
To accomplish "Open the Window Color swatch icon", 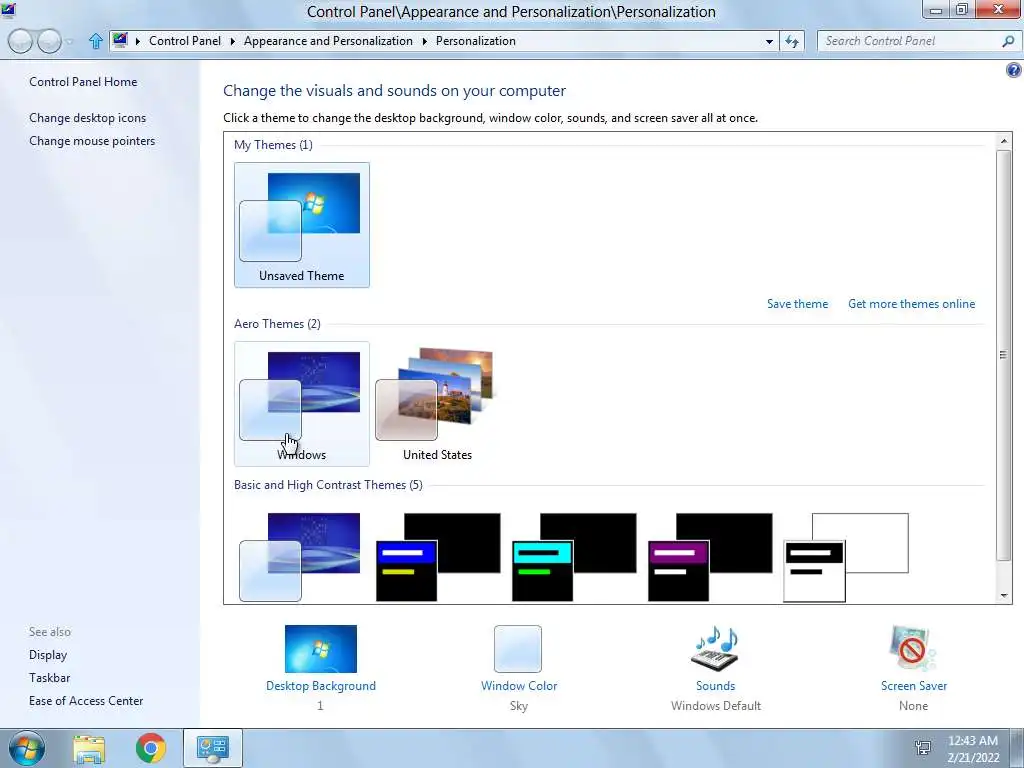I will coord(518,648).
